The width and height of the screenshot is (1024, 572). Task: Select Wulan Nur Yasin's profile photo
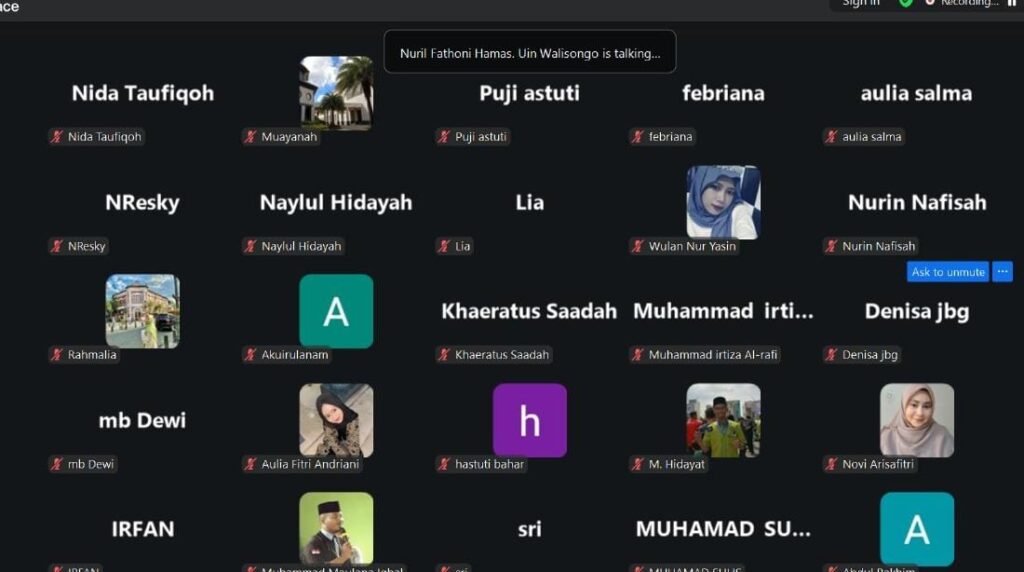[723, 202]
